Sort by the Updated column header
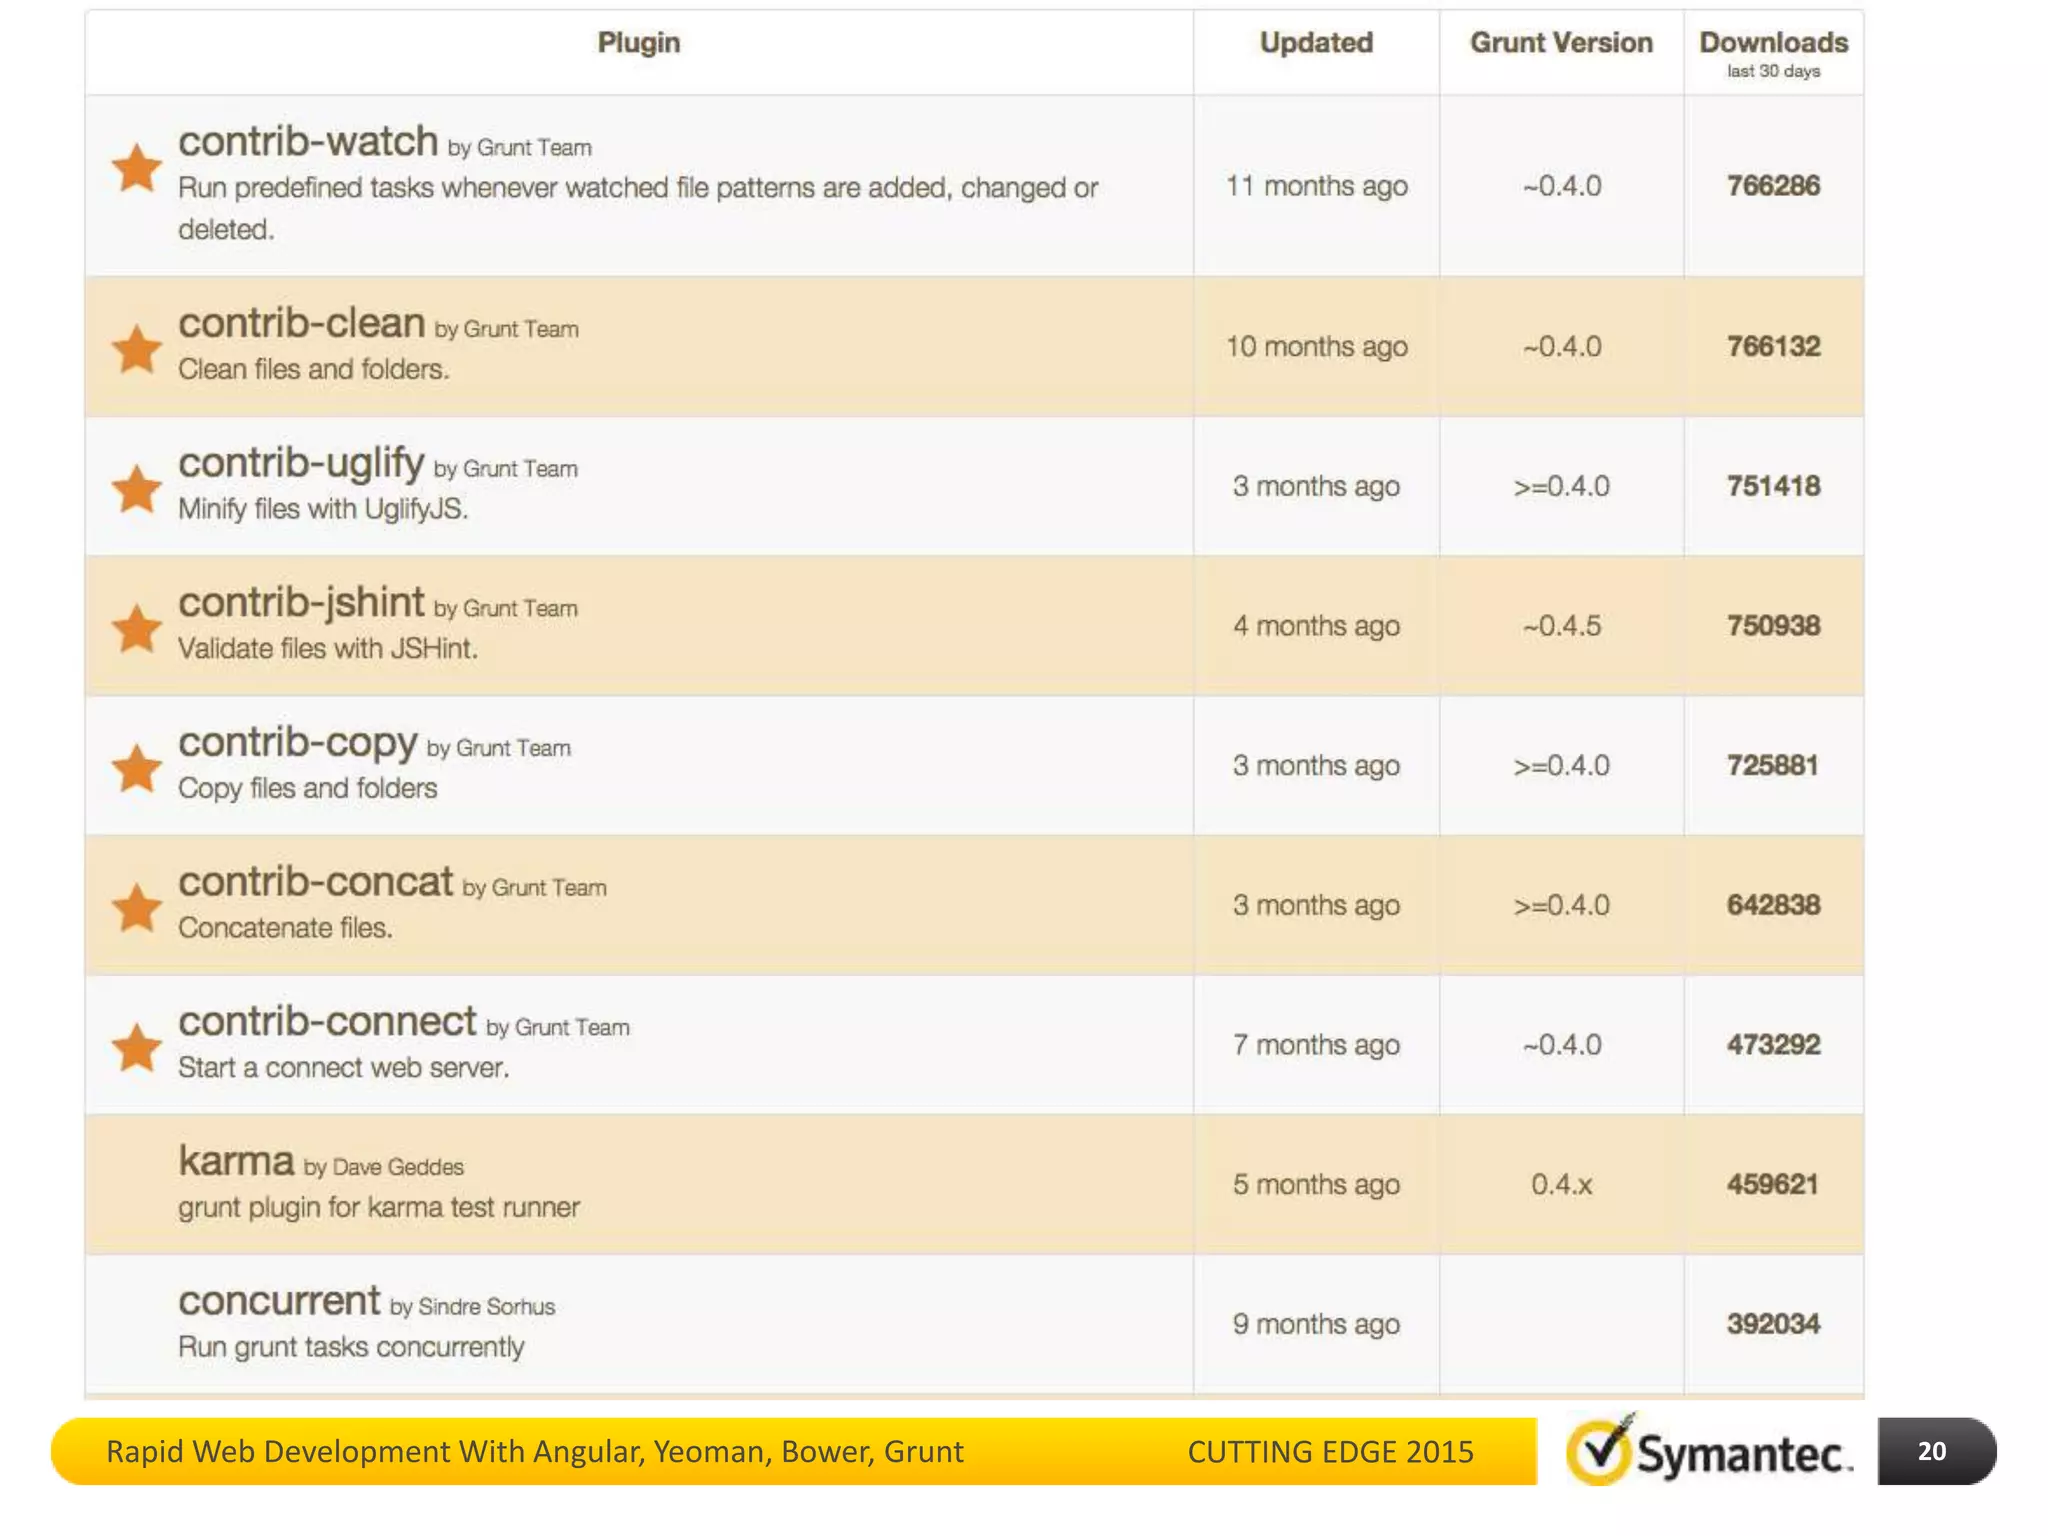The width and height of the screenshot is (2048, 1536). pyautogui.click(x=1316, y=43)
